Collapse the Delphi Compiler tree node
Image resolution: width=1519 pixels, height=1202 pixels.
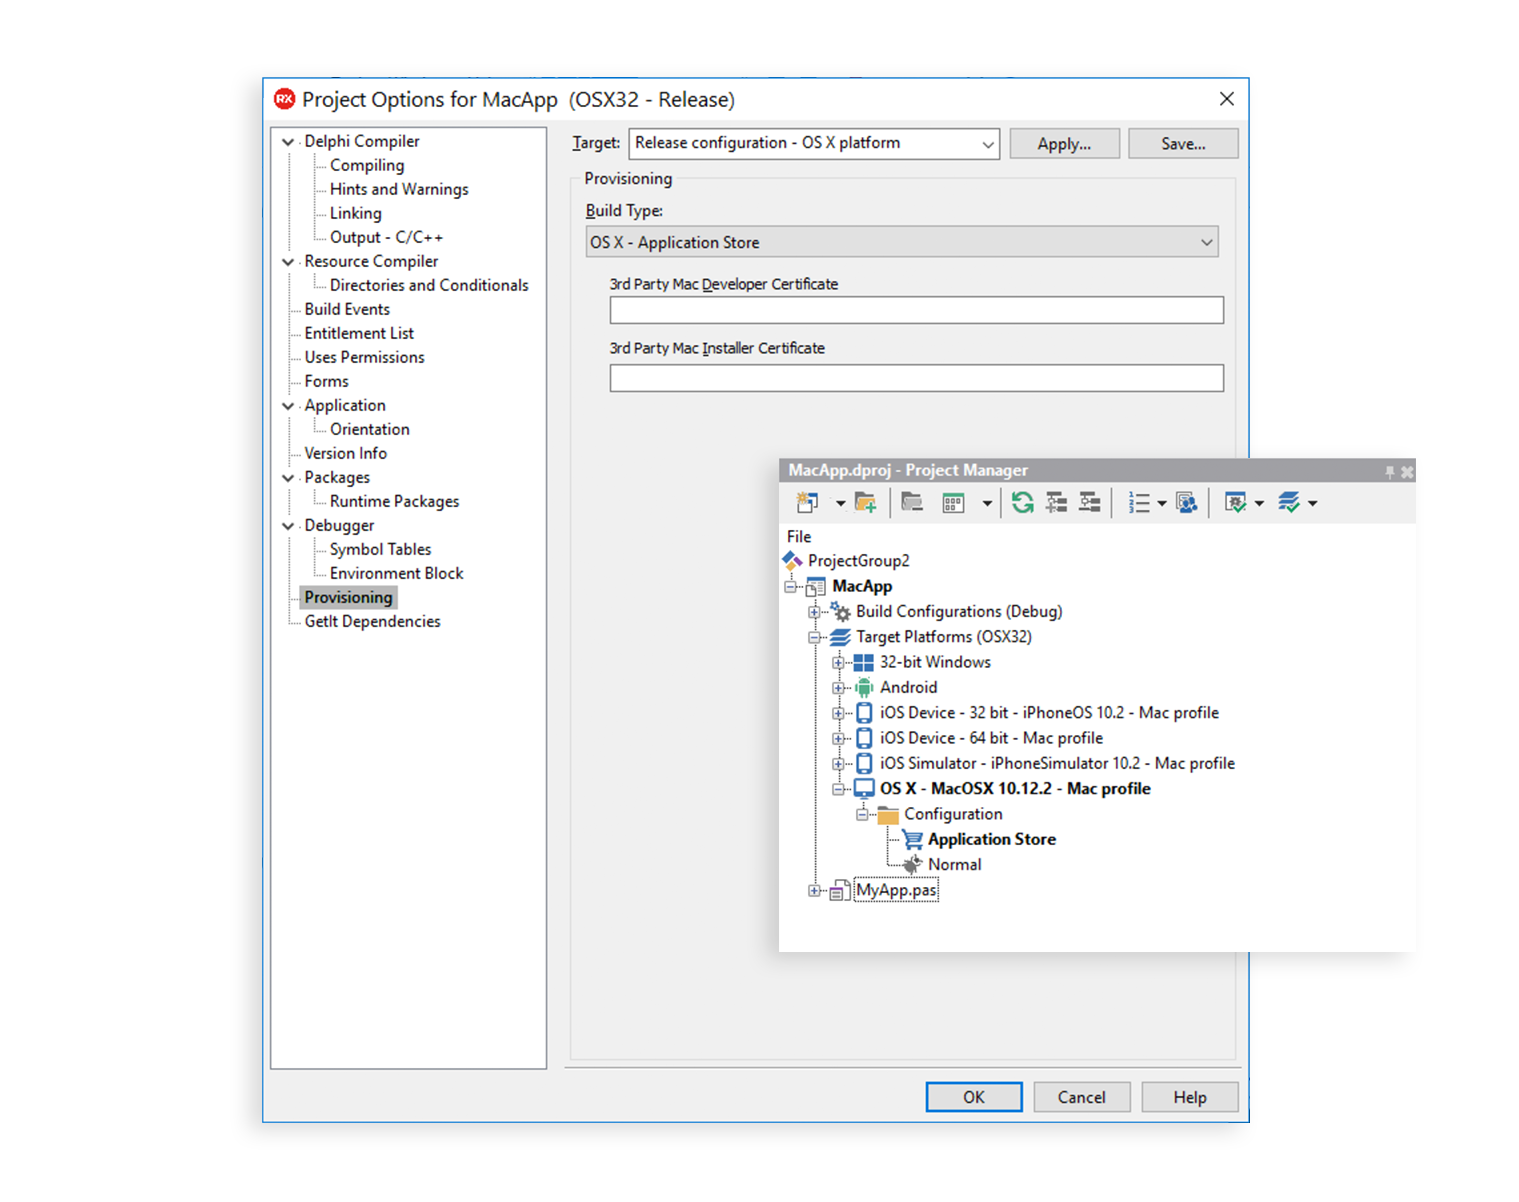pos(288,142)
